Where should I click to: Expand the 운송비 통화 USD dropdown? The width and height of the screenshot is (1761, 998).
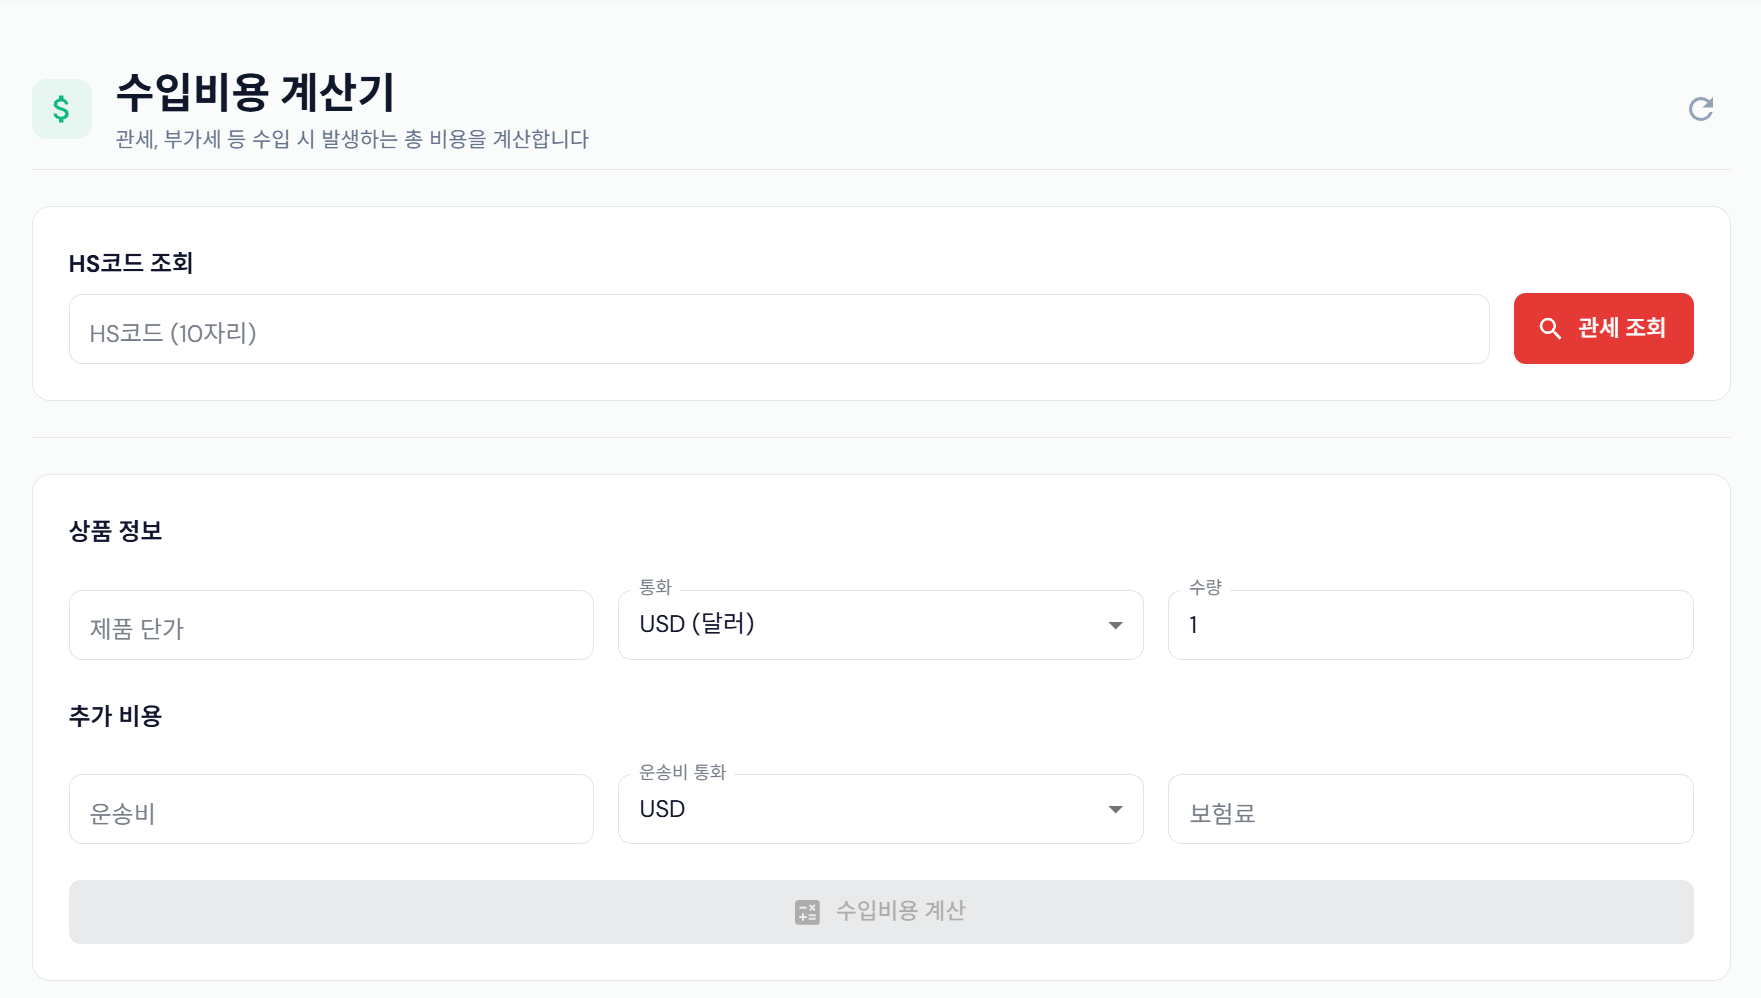click(x=881, y=809)
